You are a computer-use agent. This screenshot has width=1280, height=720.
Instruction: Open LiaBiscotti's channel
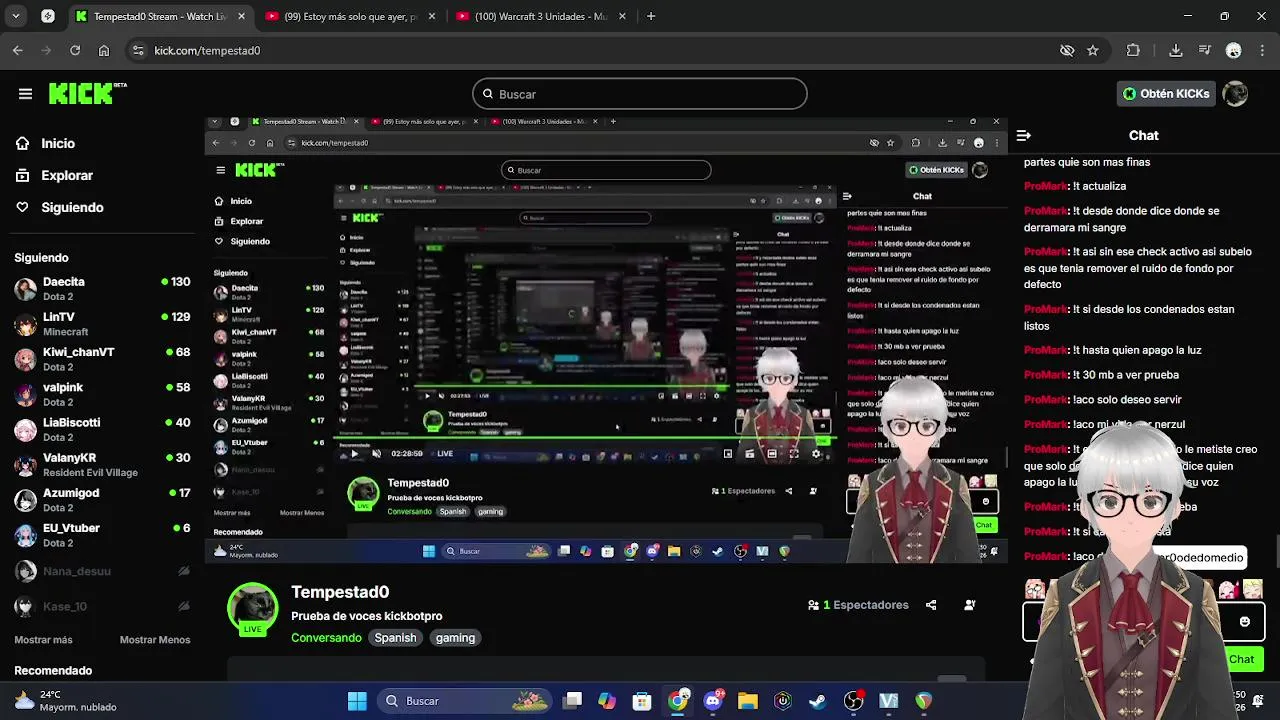[101, 430]
